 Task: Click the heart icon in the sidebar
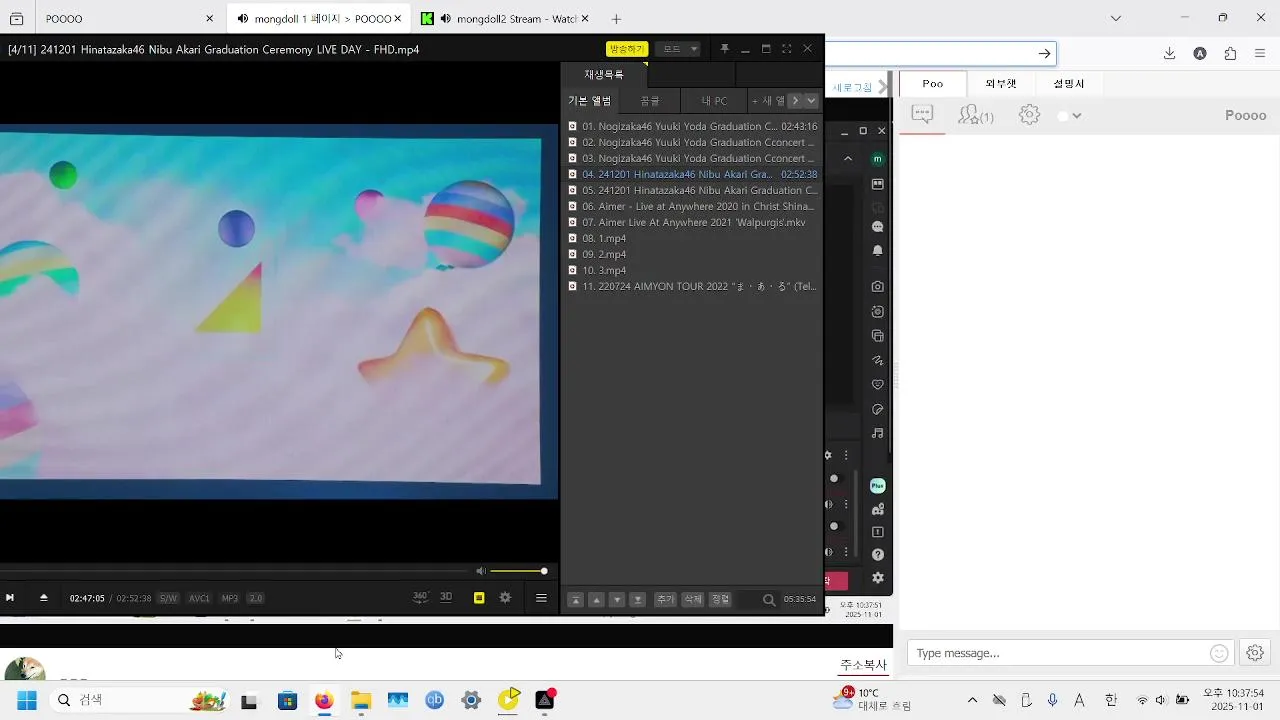pos(877,384)
